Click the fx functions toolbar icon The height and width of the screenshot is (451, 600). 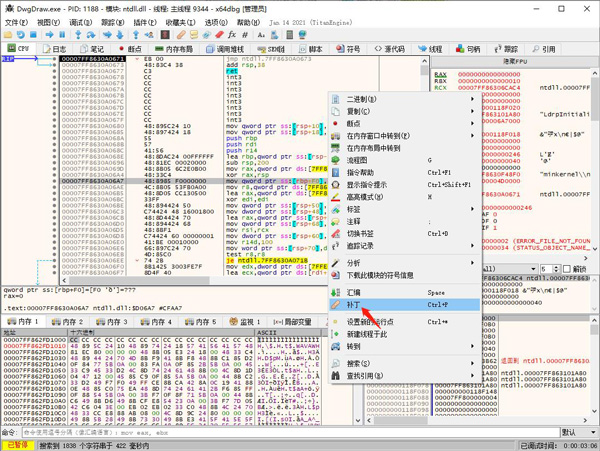[232, 35]
